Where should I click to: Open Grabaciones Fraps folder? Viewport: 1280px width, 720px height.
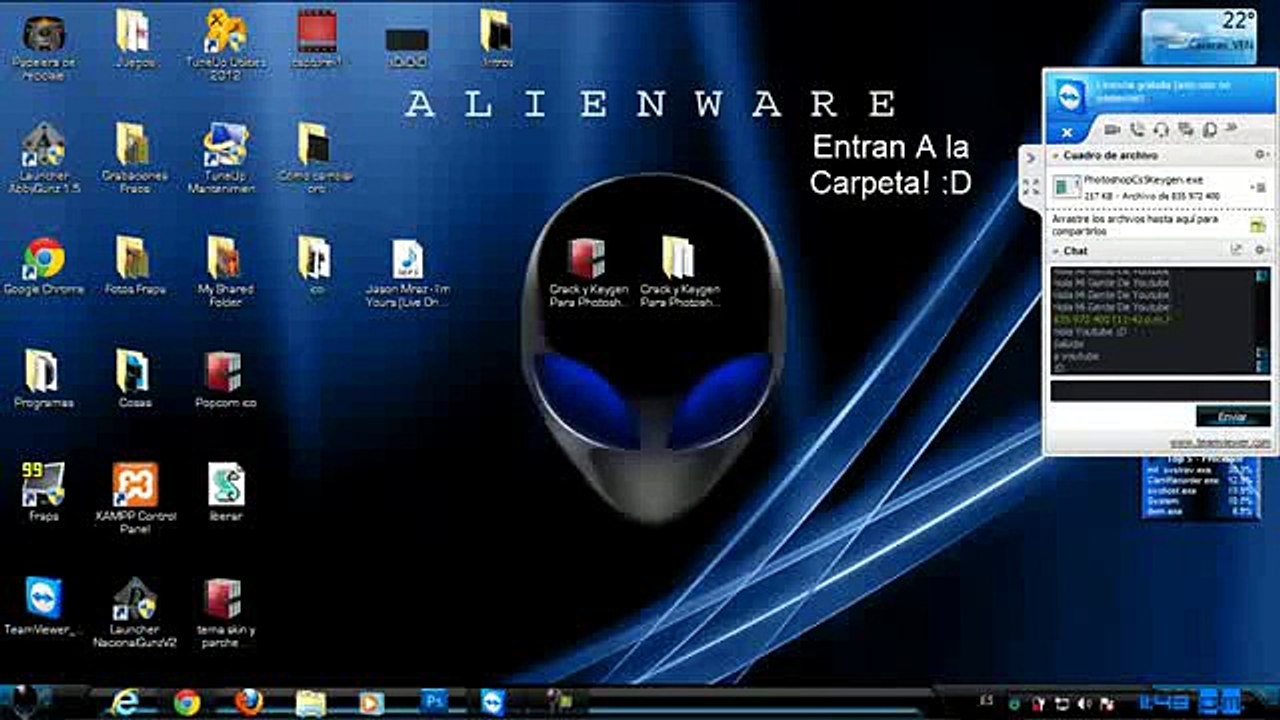(x=134, y=158)
